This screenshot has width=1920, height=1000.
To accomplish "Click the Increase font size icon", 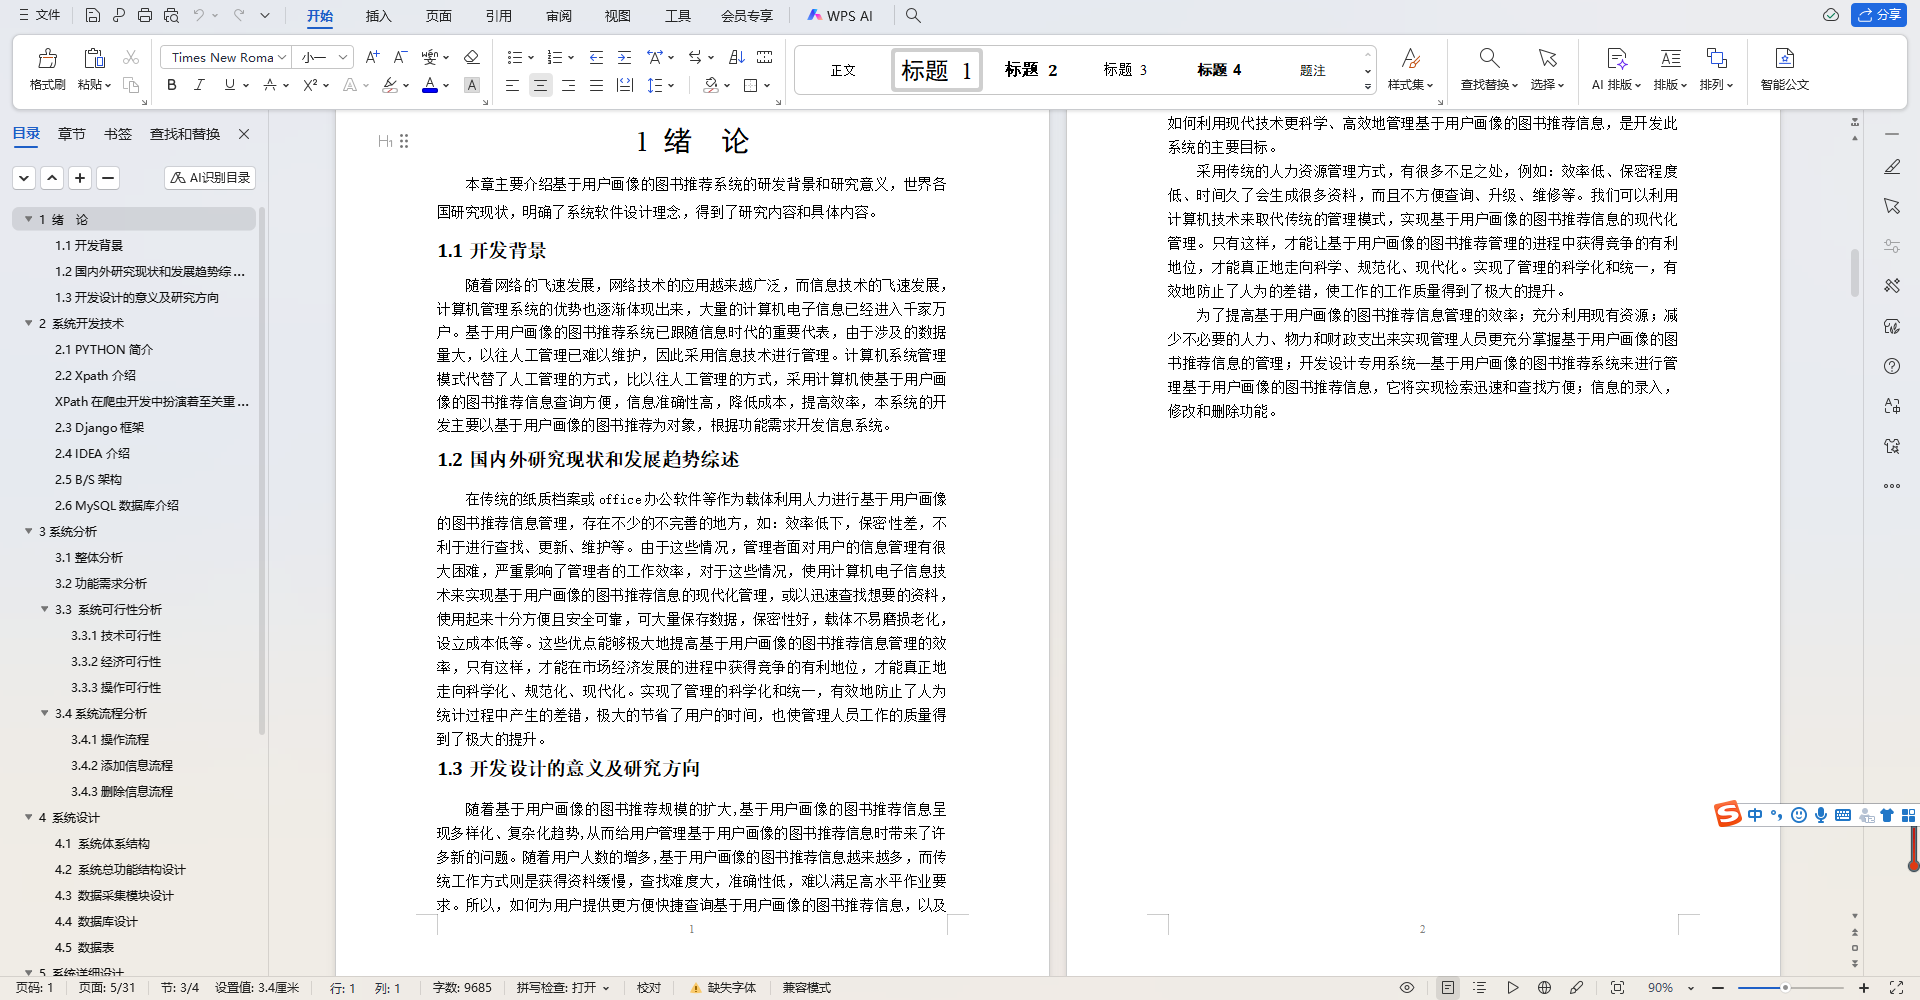I will coord(372,57).
